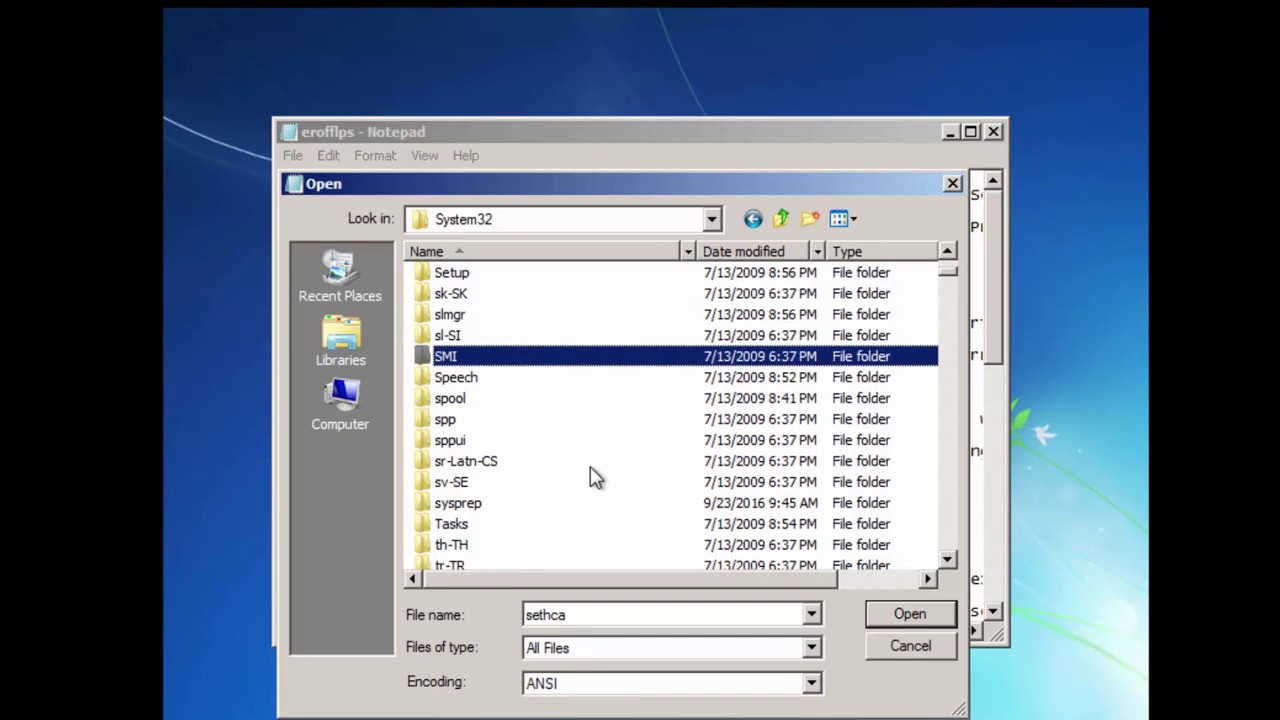This screenshot has width=1280, height=720.
Task: Open Recent Places in sidebar
Action: [x=340, y=277]
